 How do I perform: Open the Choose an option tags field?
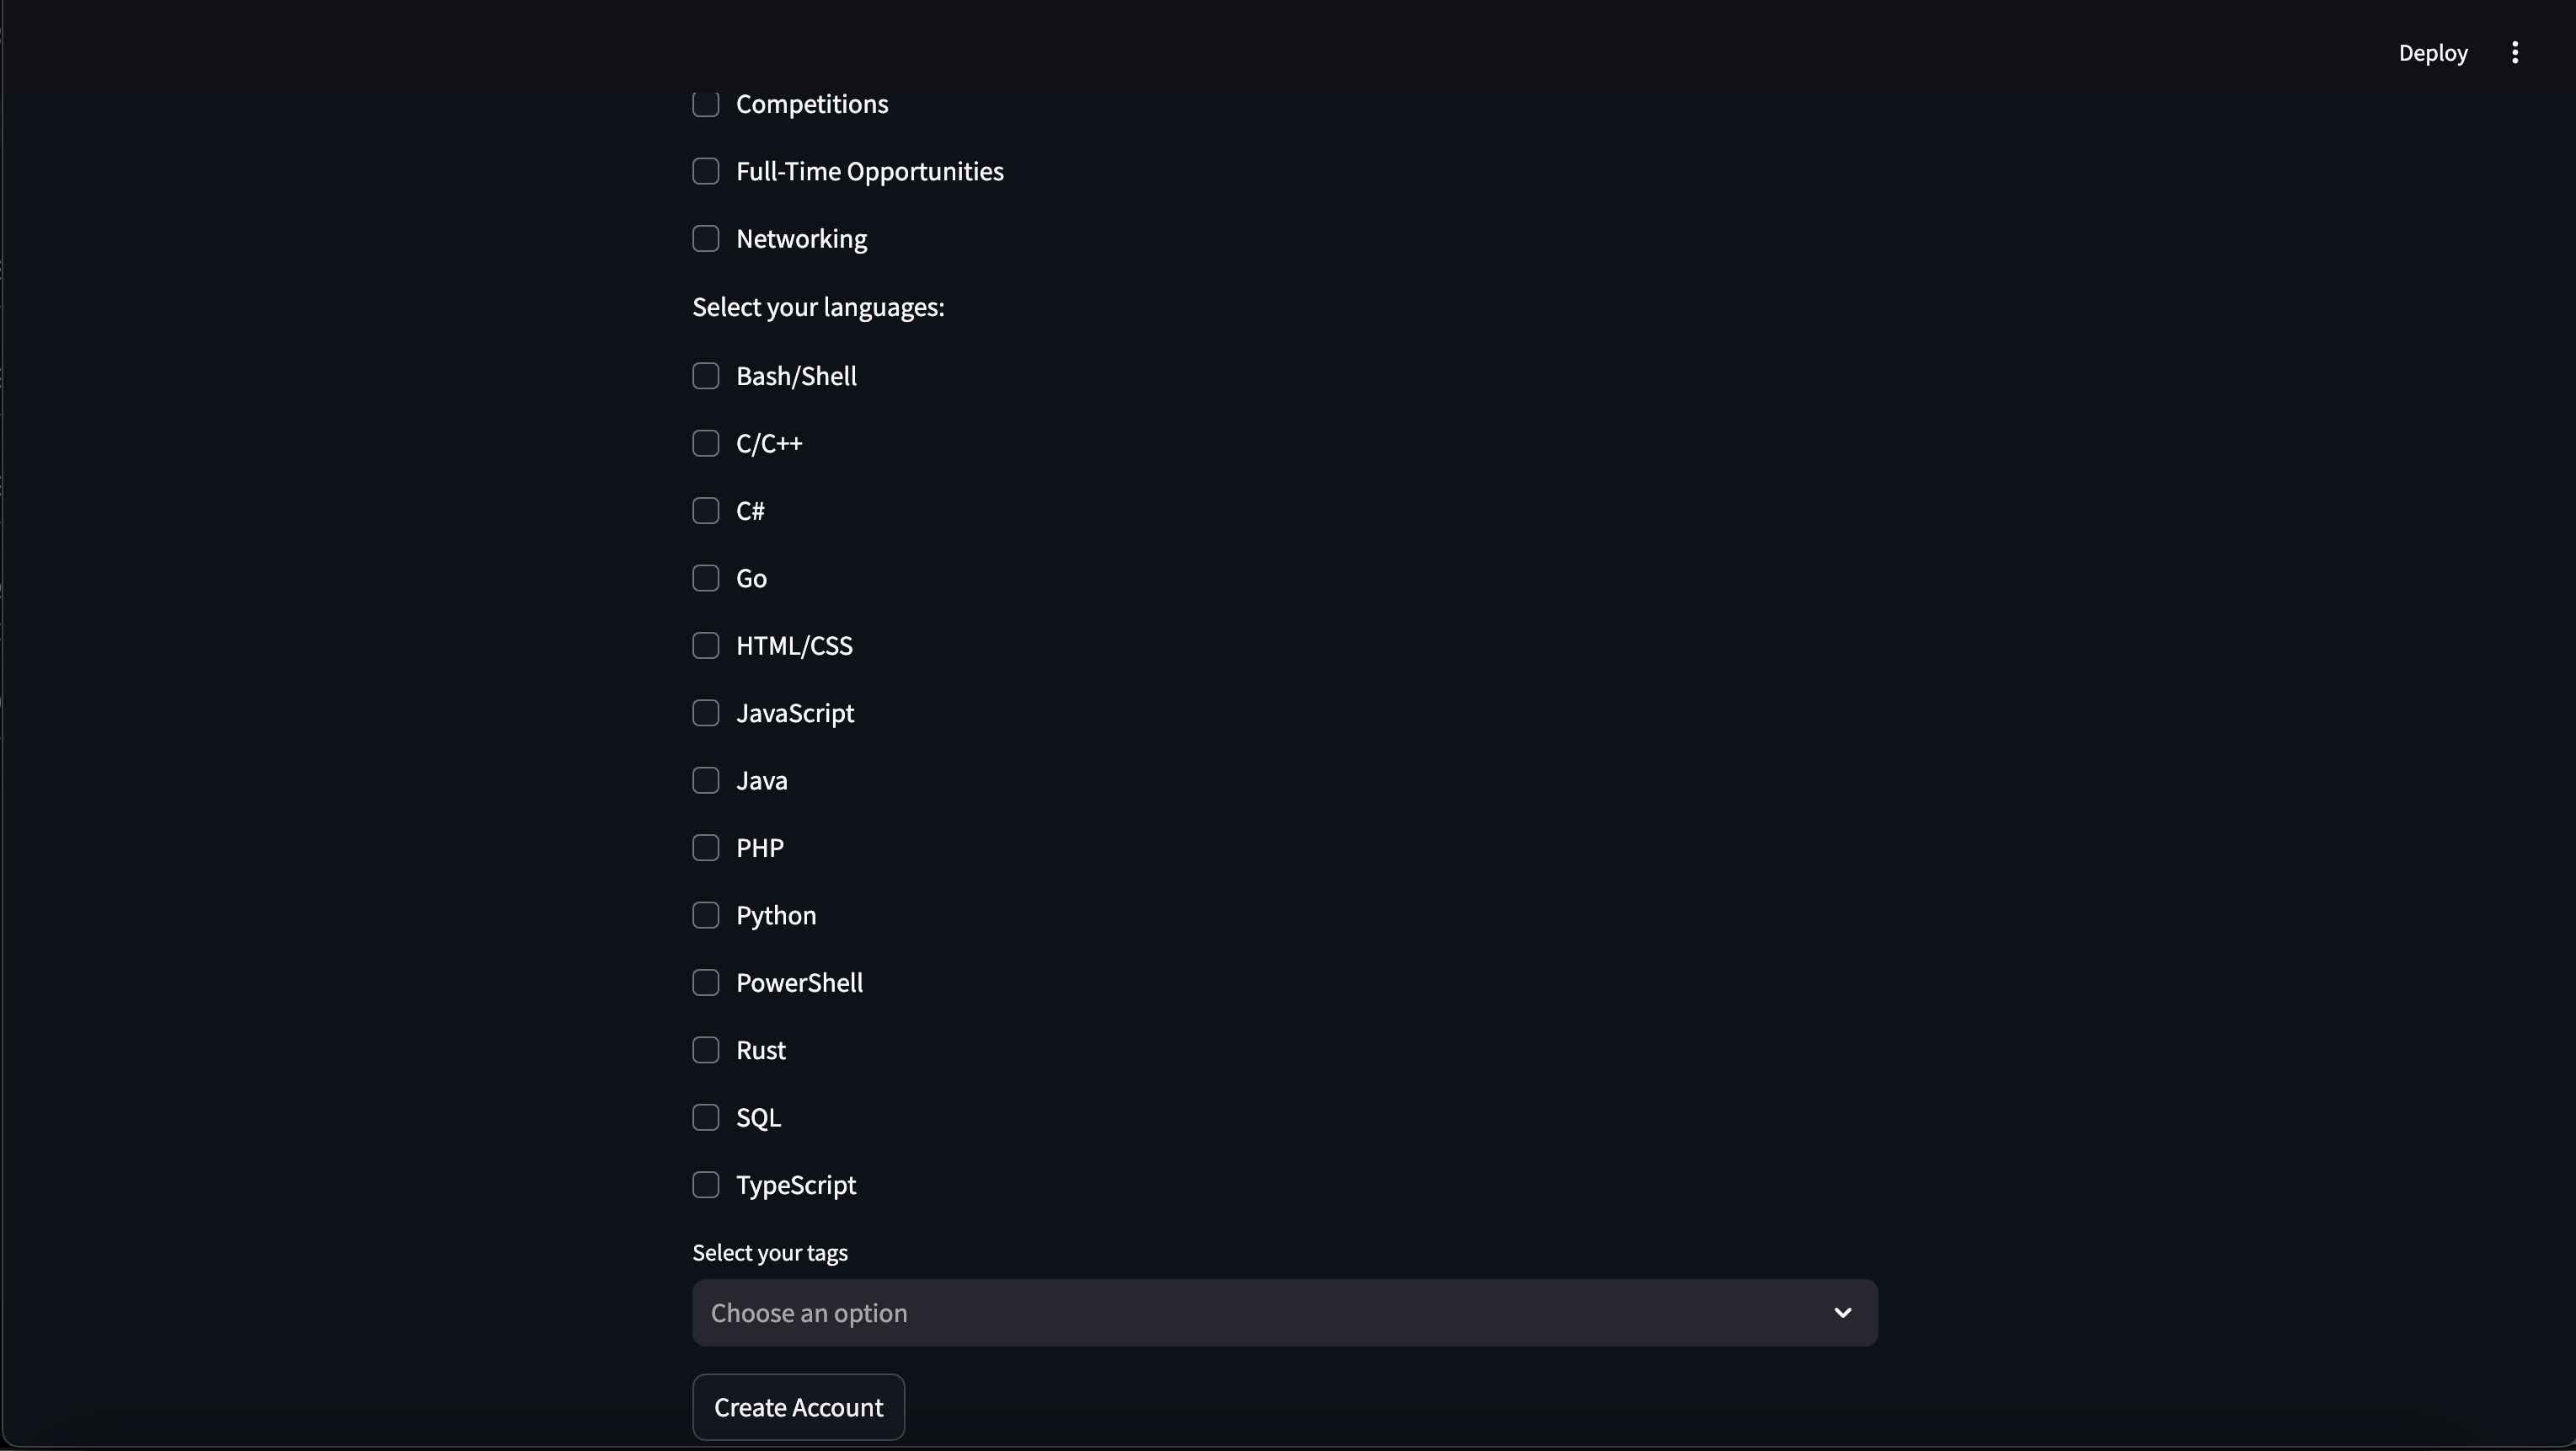point(1284,1313)
